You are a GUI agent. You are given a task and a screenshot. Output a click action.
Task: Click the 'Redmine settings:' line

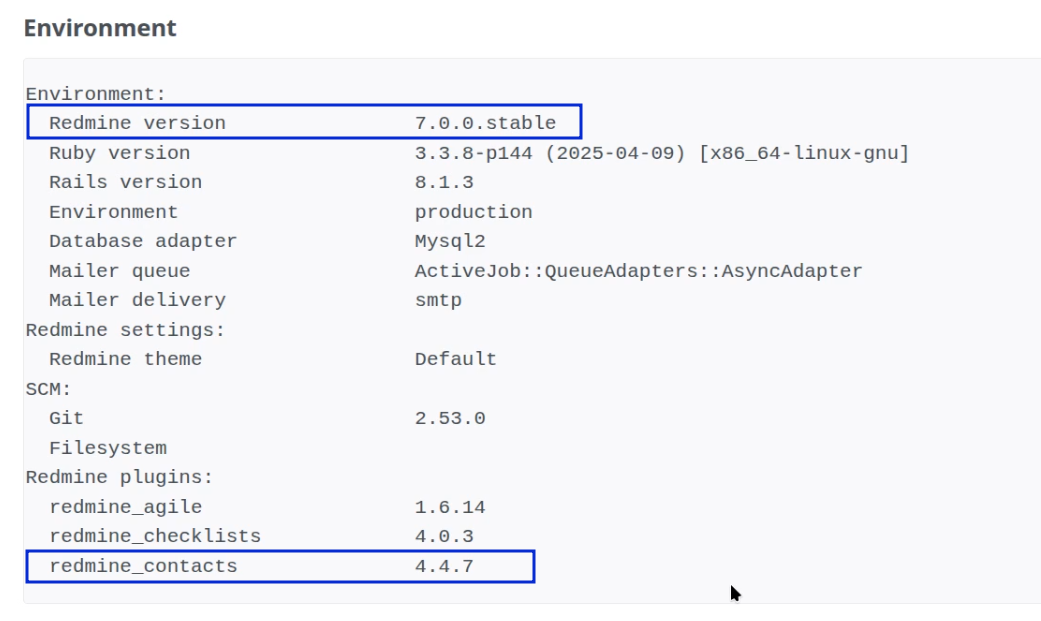point(125,330)
